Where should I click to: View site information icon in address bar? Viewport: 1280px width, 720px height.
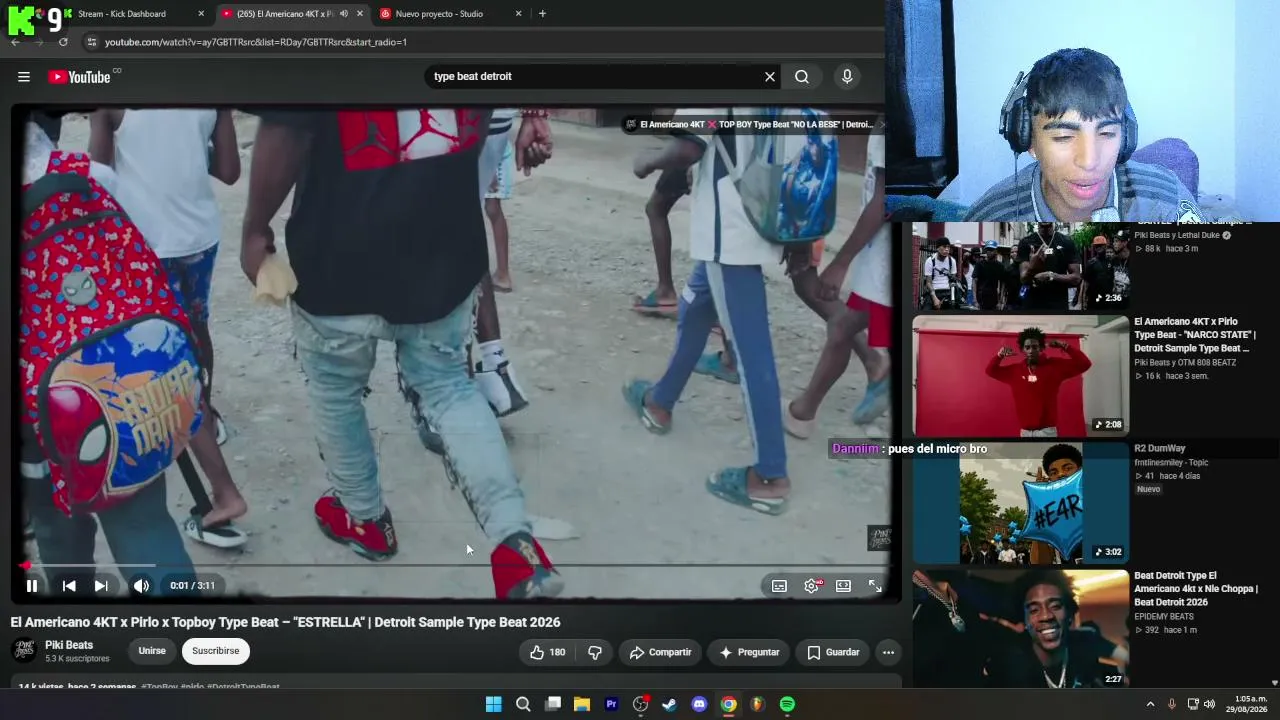click(x=92, y=42)
